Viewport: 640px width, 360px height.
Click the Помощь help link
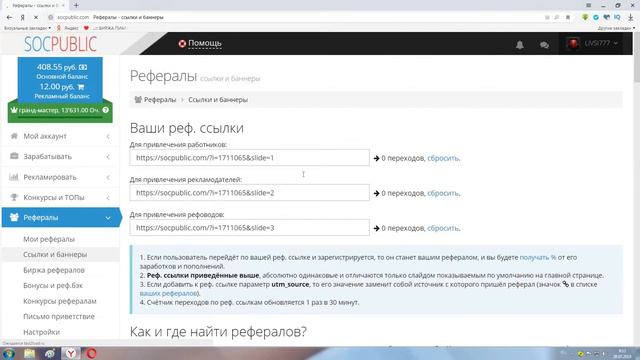(204, 43)
